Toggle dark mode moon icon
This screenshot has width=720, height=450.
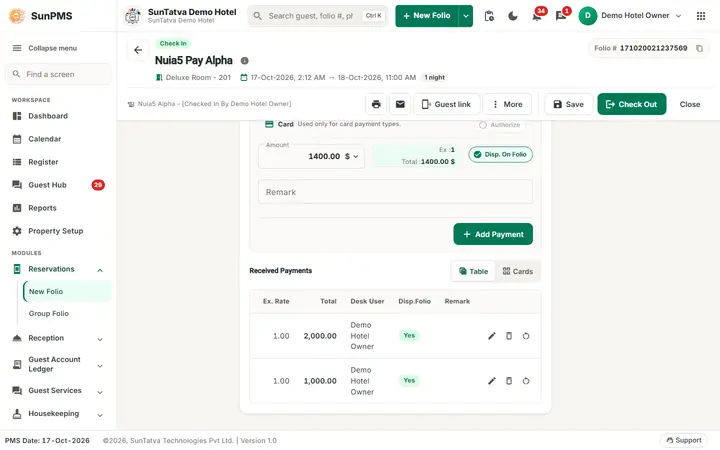pyautogui.click(x=513, y=16)
